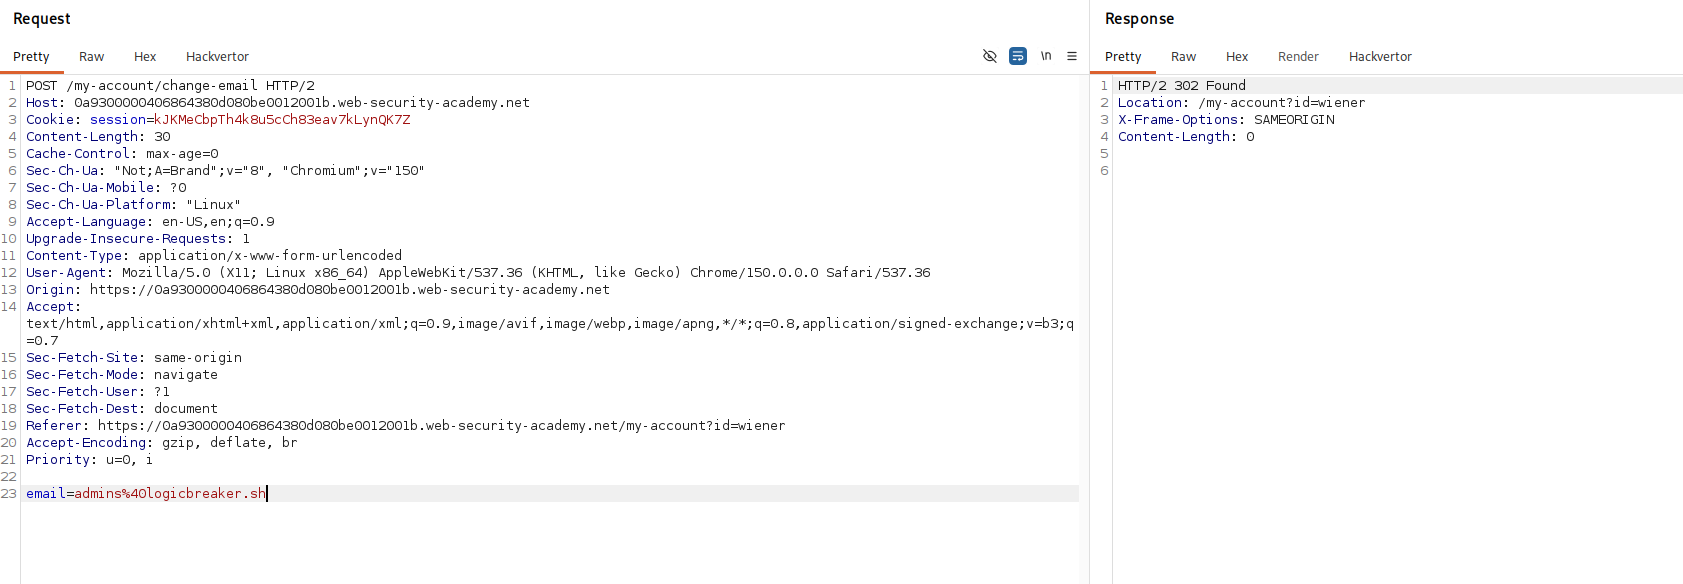Viewport: 1683px width, 584px height.
Task: Select the Response Raw tab
Action: 1183,57
